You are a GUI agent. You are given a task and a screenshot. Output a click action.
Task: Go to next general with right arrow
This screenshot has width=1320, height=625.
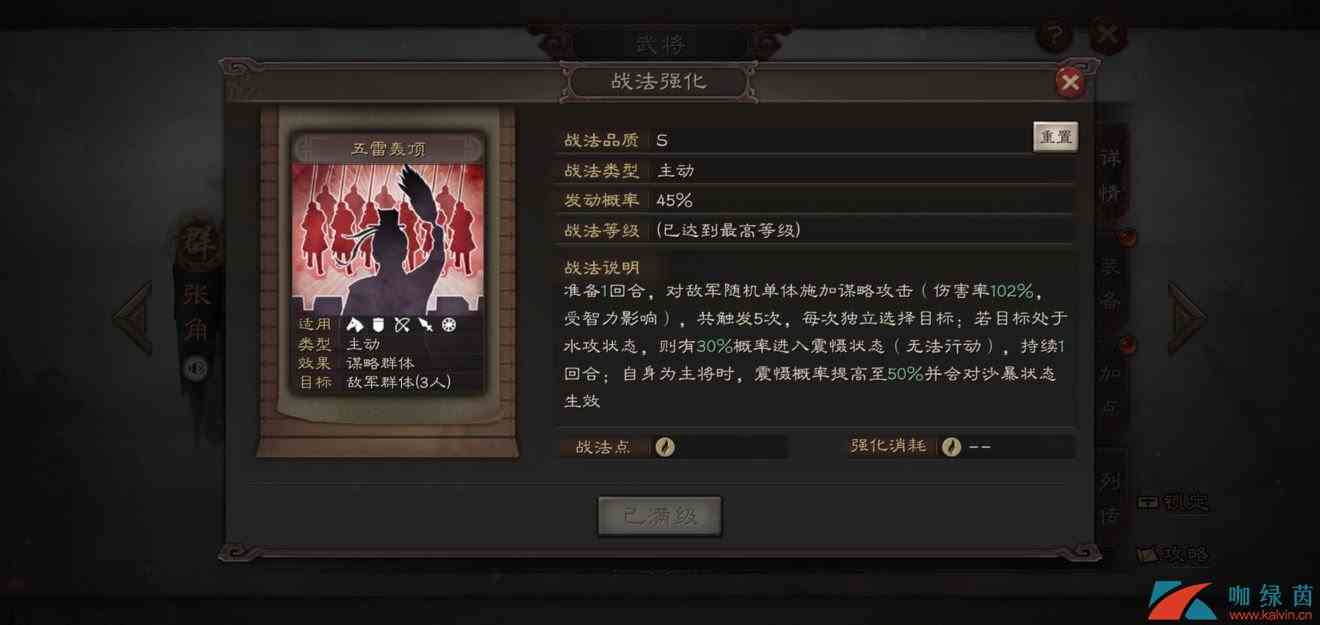tap(1187, 318)
